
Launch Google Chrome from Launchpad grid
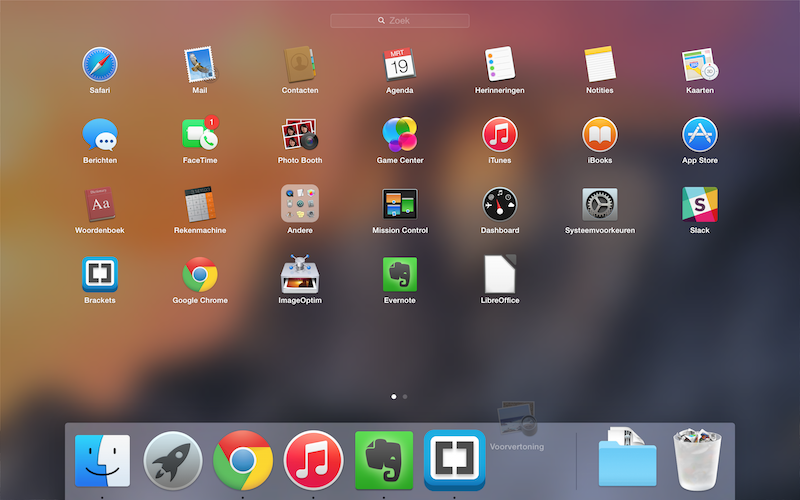(200, 274)
